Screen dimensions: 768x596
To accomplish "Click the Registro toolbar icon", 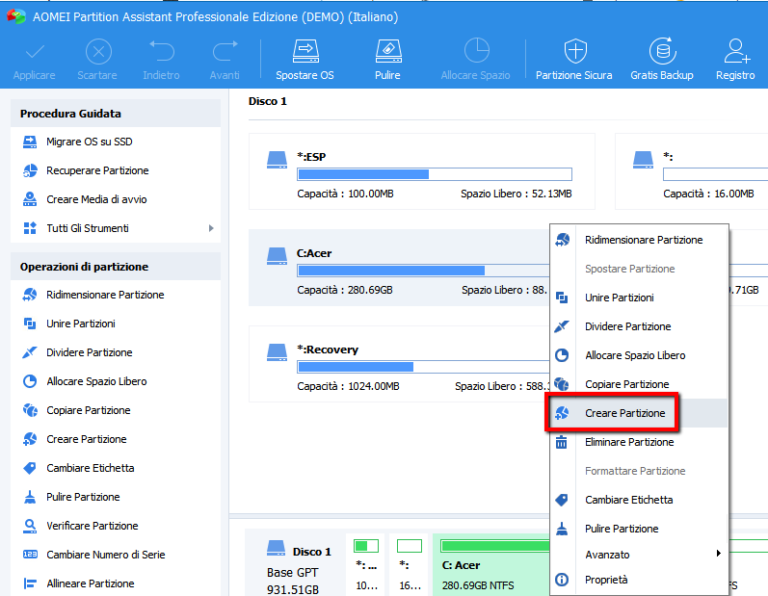I will click(x=736, y=51).
